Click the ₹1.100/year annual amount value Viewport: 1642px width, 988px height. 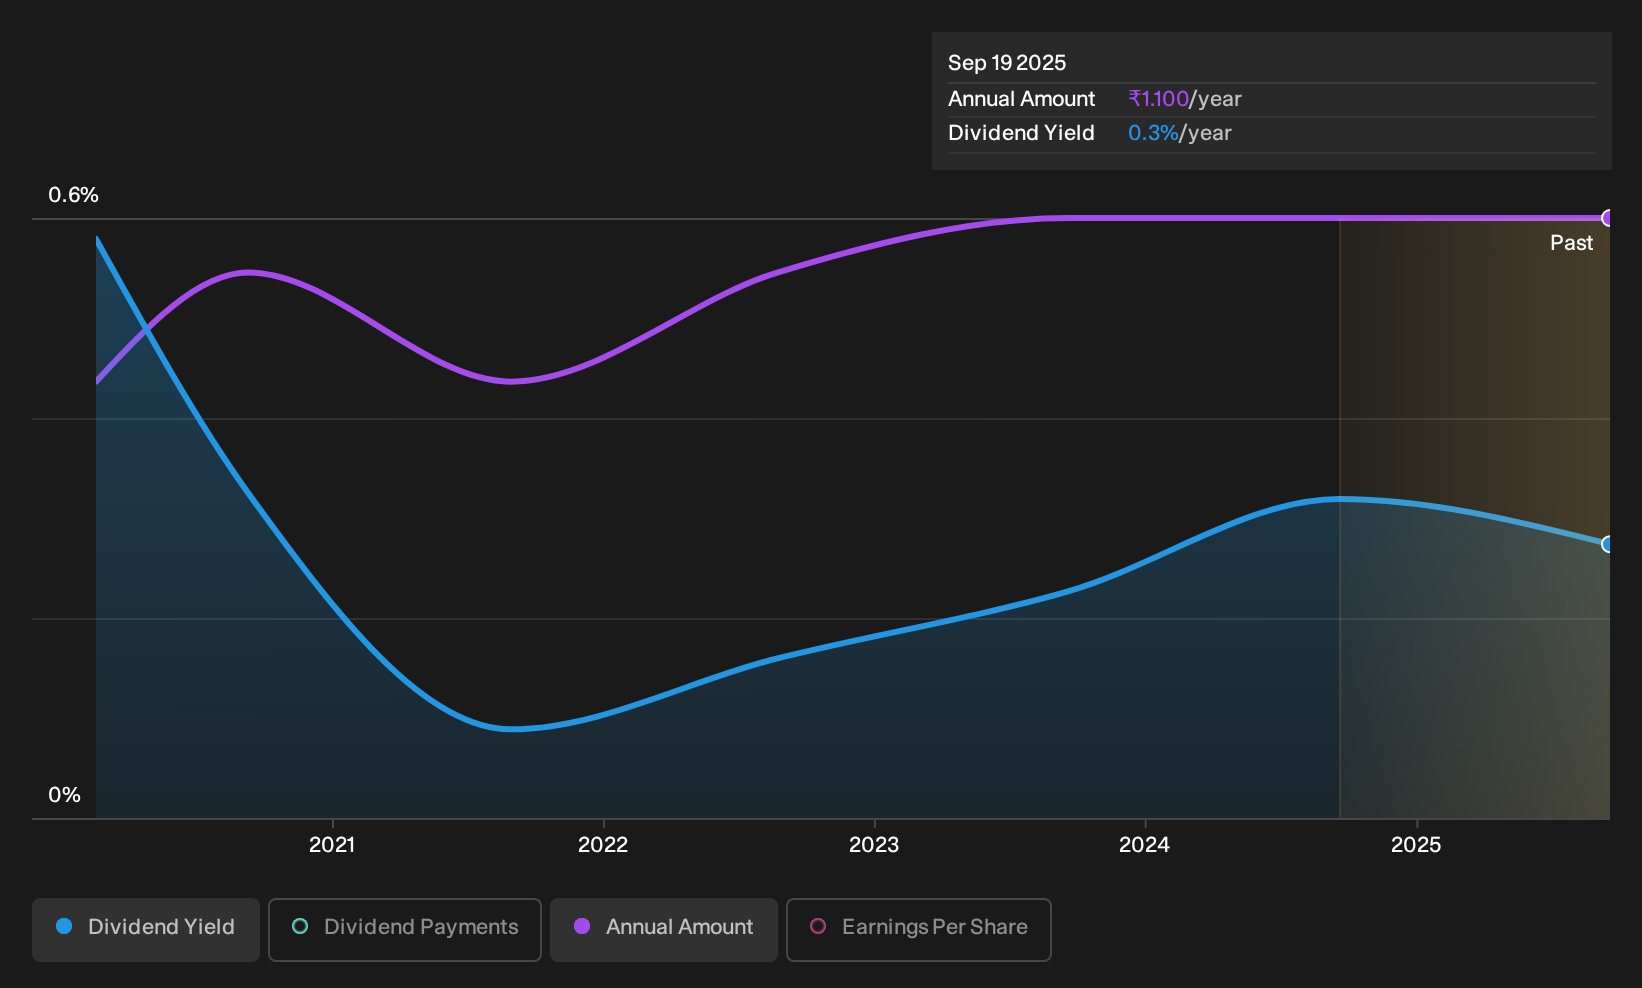(1185, 99)
